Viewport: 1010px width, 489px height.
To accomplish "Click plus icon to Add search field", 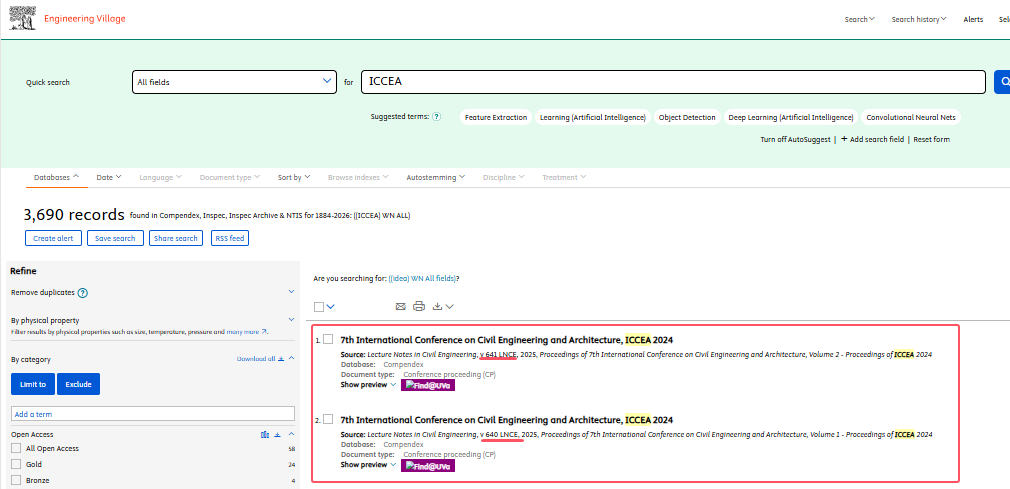I will (x=844, y=139).
